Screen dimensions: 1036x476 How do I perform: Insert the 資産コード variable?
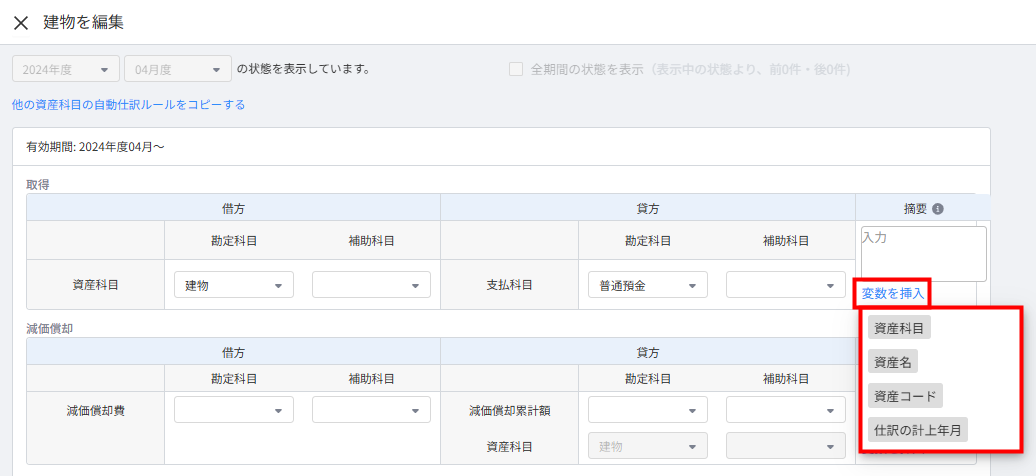(x=905, y=396)
